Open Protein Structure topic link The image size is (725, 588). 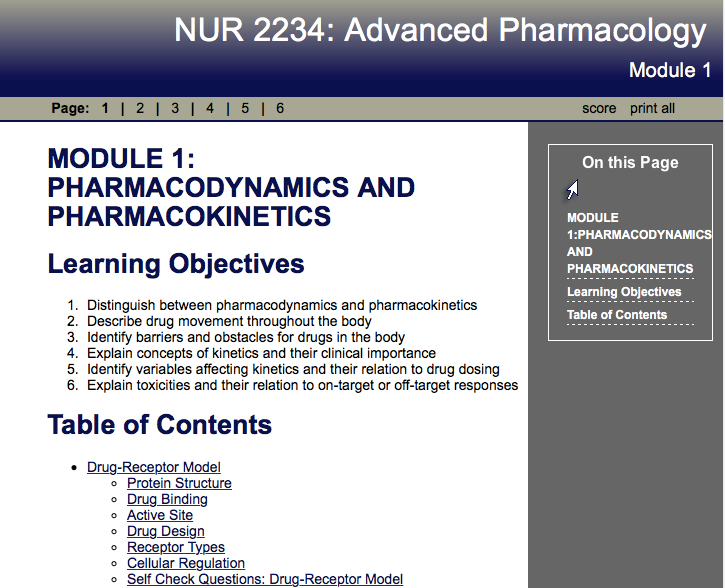(179, 483)
